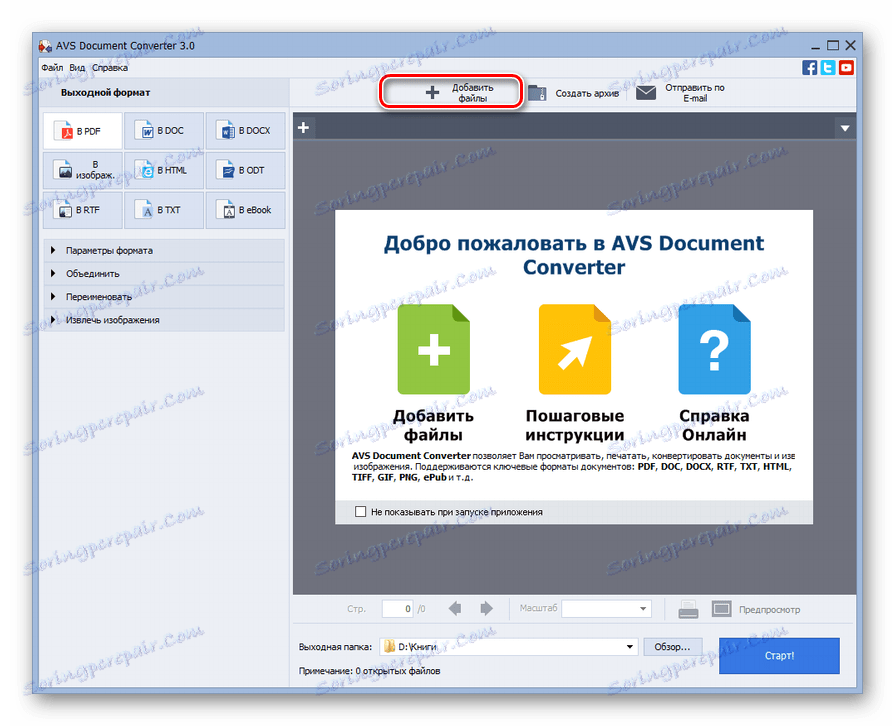Expand the Merge (Объединить) section

164,274
